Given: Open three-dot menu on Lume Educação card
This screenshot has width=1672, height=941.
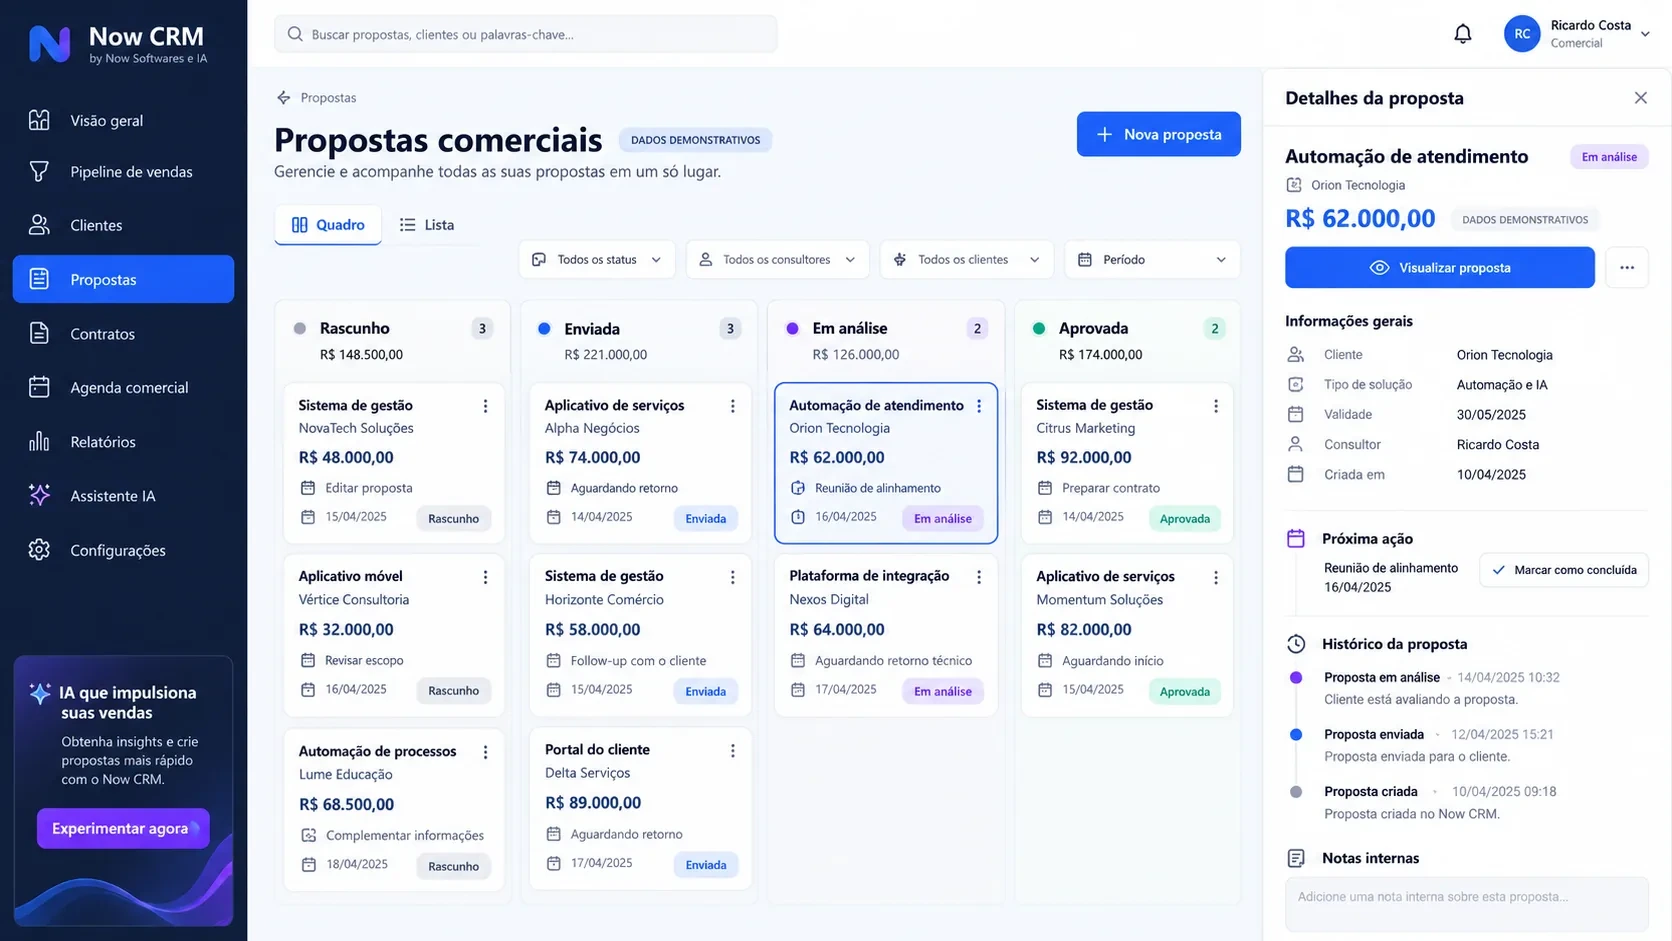Looking at the screenshot, I should (485, 752).
